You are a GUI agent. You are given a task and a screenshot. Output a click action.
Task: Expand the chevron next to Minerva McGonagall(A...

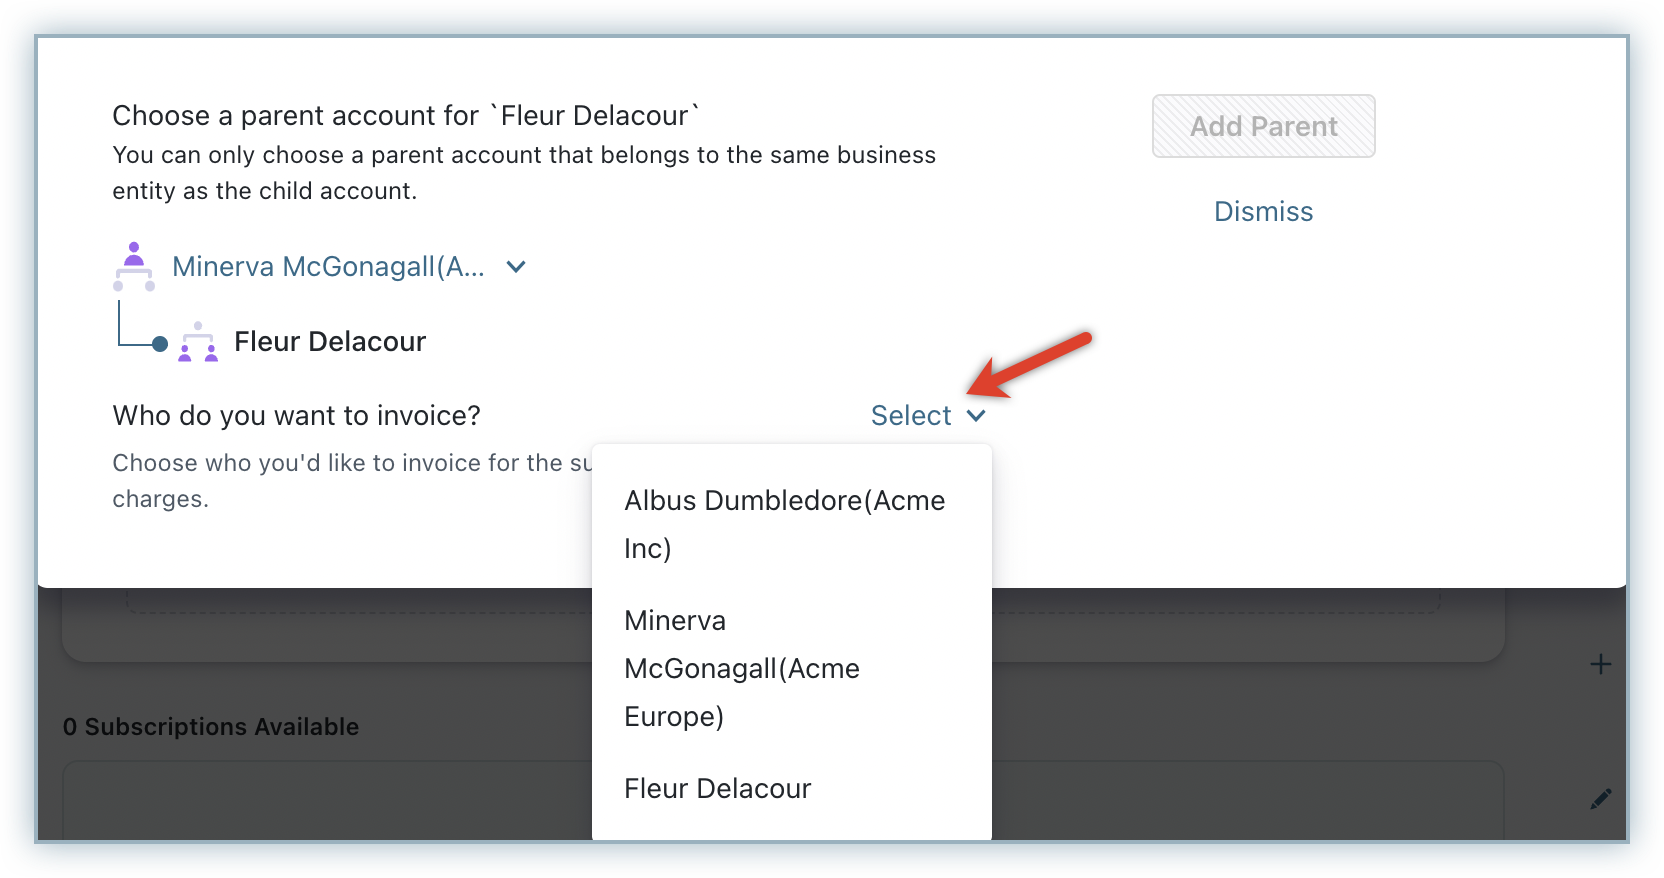(x=516, y=267)
